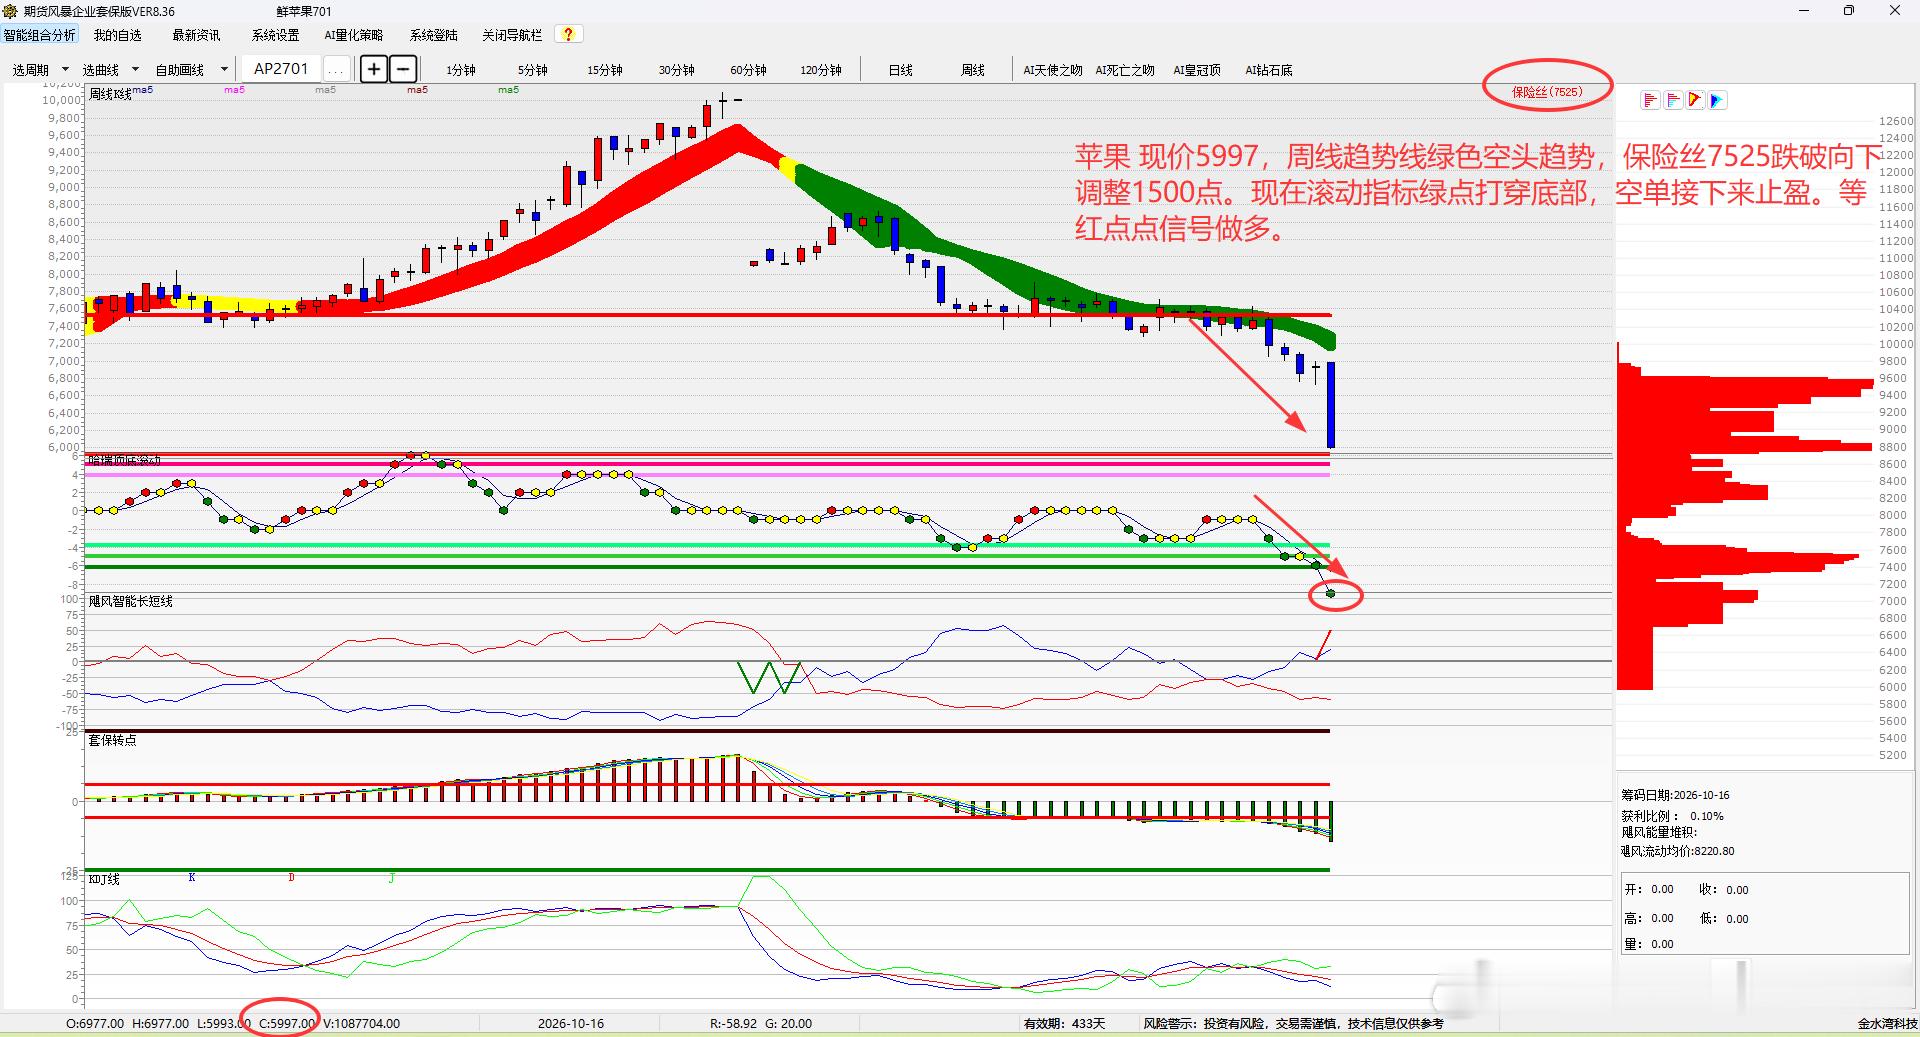
Task: Switch to the 周线 weekly chart
Action: (973, 70)
